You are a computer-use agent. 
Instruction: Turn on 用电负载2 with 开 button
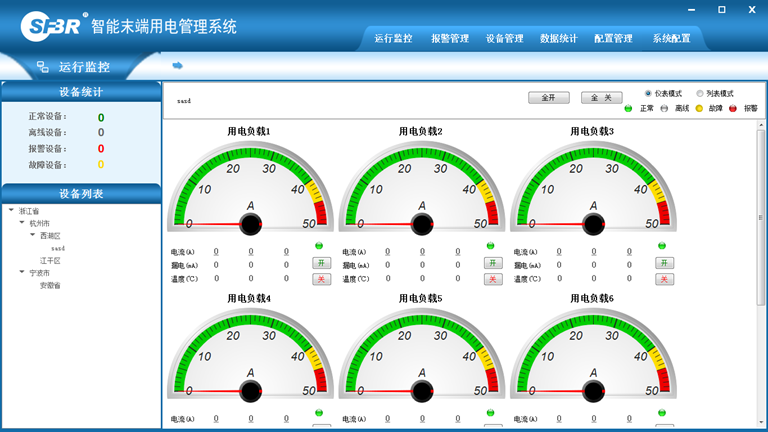tap(492, 263)
